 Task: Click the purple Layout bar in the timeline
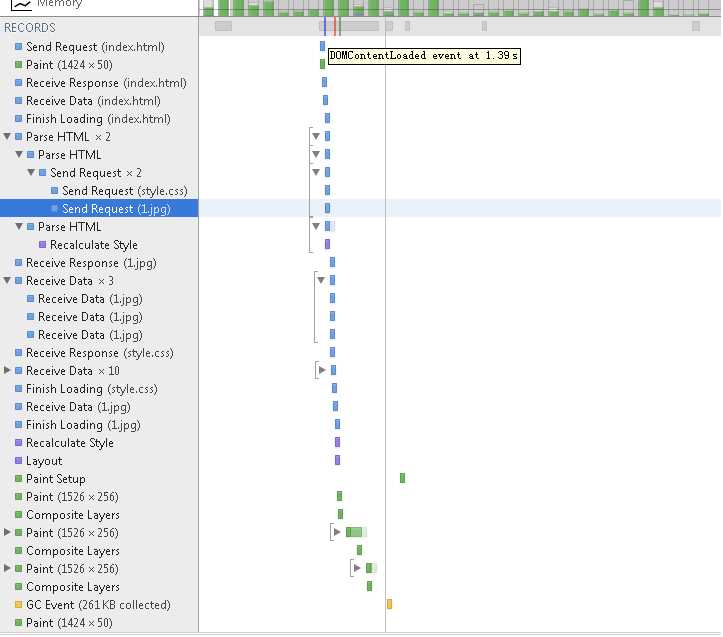click(338, 460)
